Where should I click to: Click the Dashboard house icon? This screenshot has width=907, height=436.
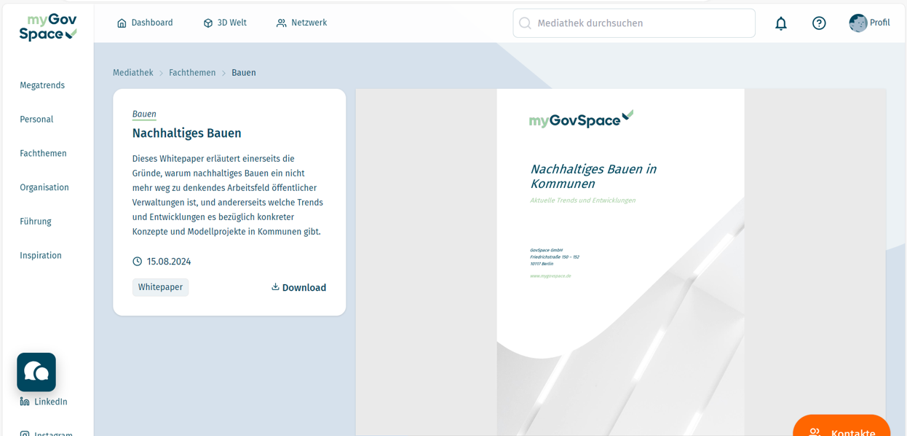click(x=121, y=23)
